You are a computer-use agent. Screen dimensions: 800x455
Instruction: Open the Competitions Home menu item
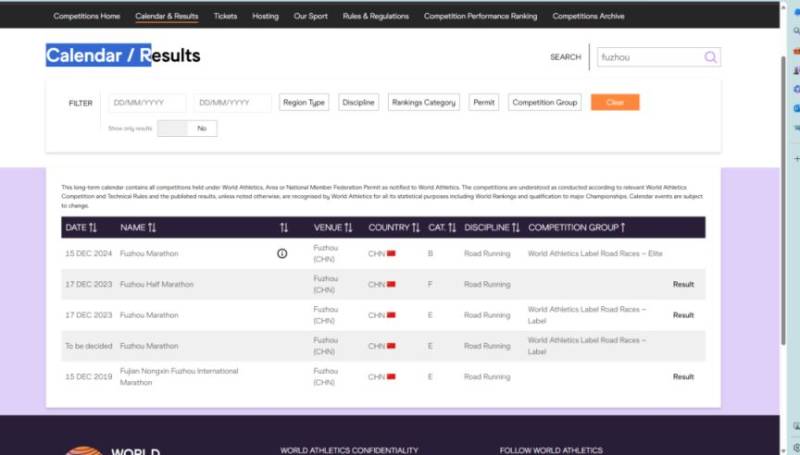click(x=86, y=16)
